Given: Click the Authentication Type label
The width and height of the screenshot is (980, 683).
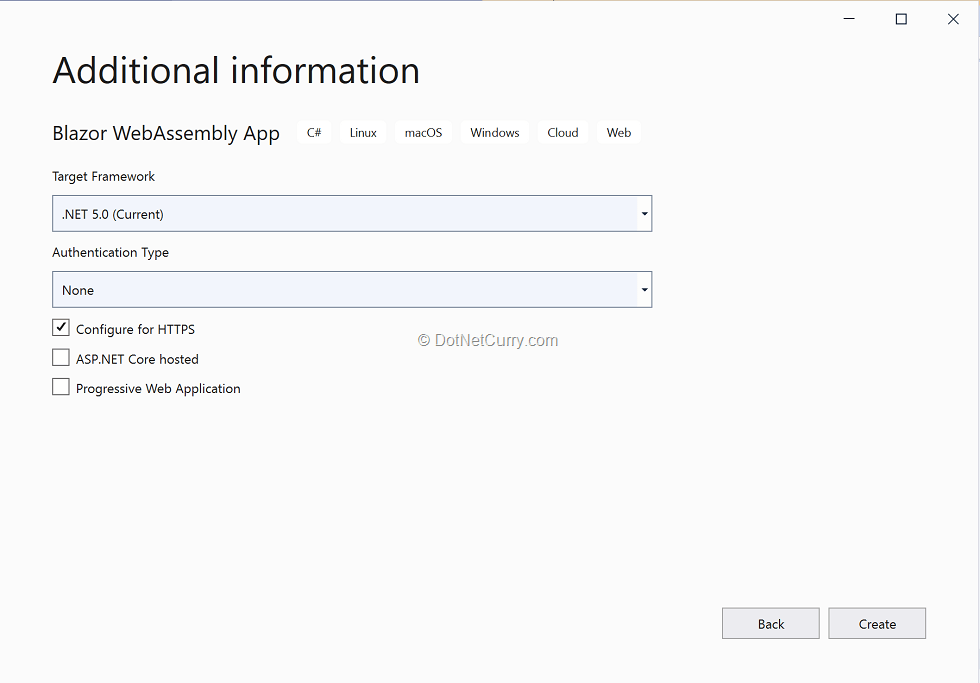Looking at the screenshot, I should click(110, 252).
